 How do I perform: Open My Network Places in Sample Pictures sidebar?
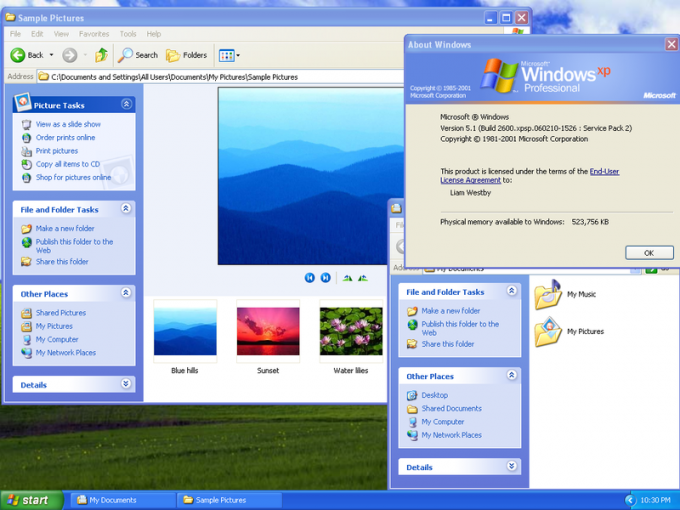(65, 353)
